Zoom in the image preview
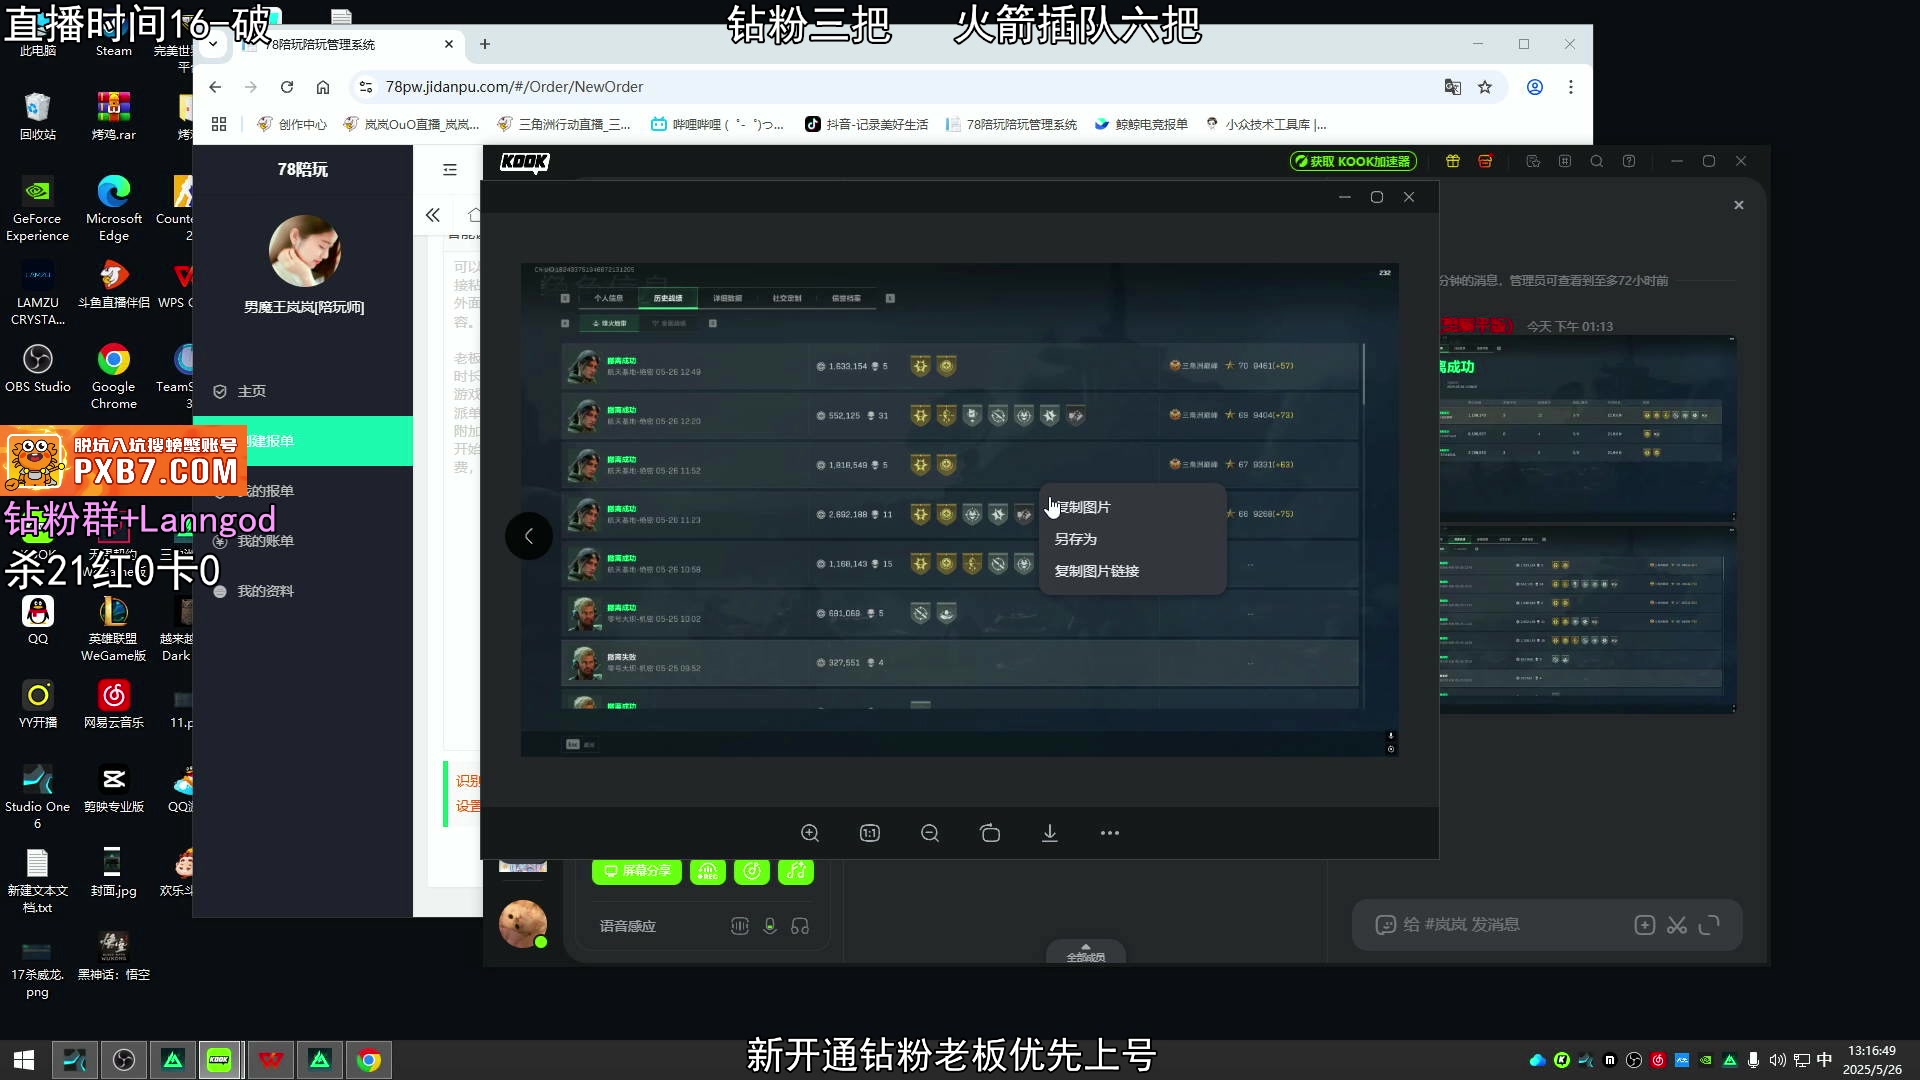Screen dimensions: 1920x1080 point(810,833)
